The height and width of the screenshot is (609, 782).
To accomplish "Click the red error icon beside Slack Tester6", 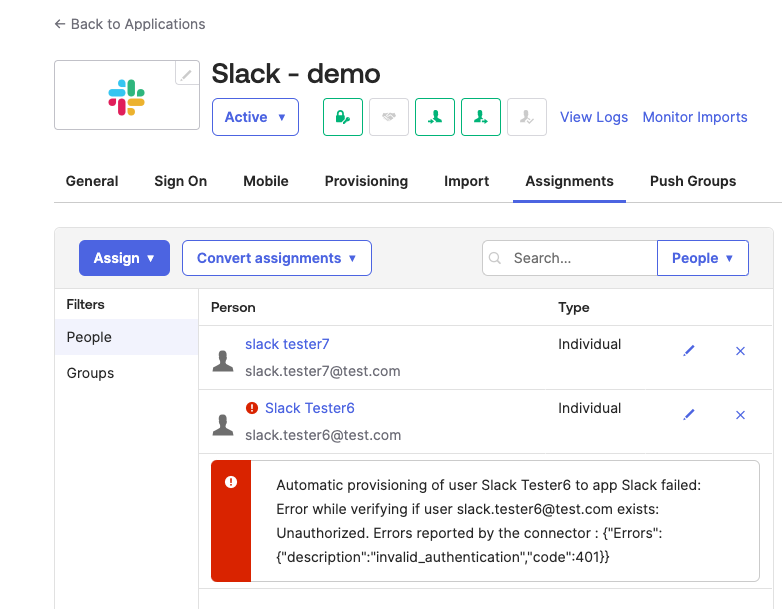I will 252,408.
